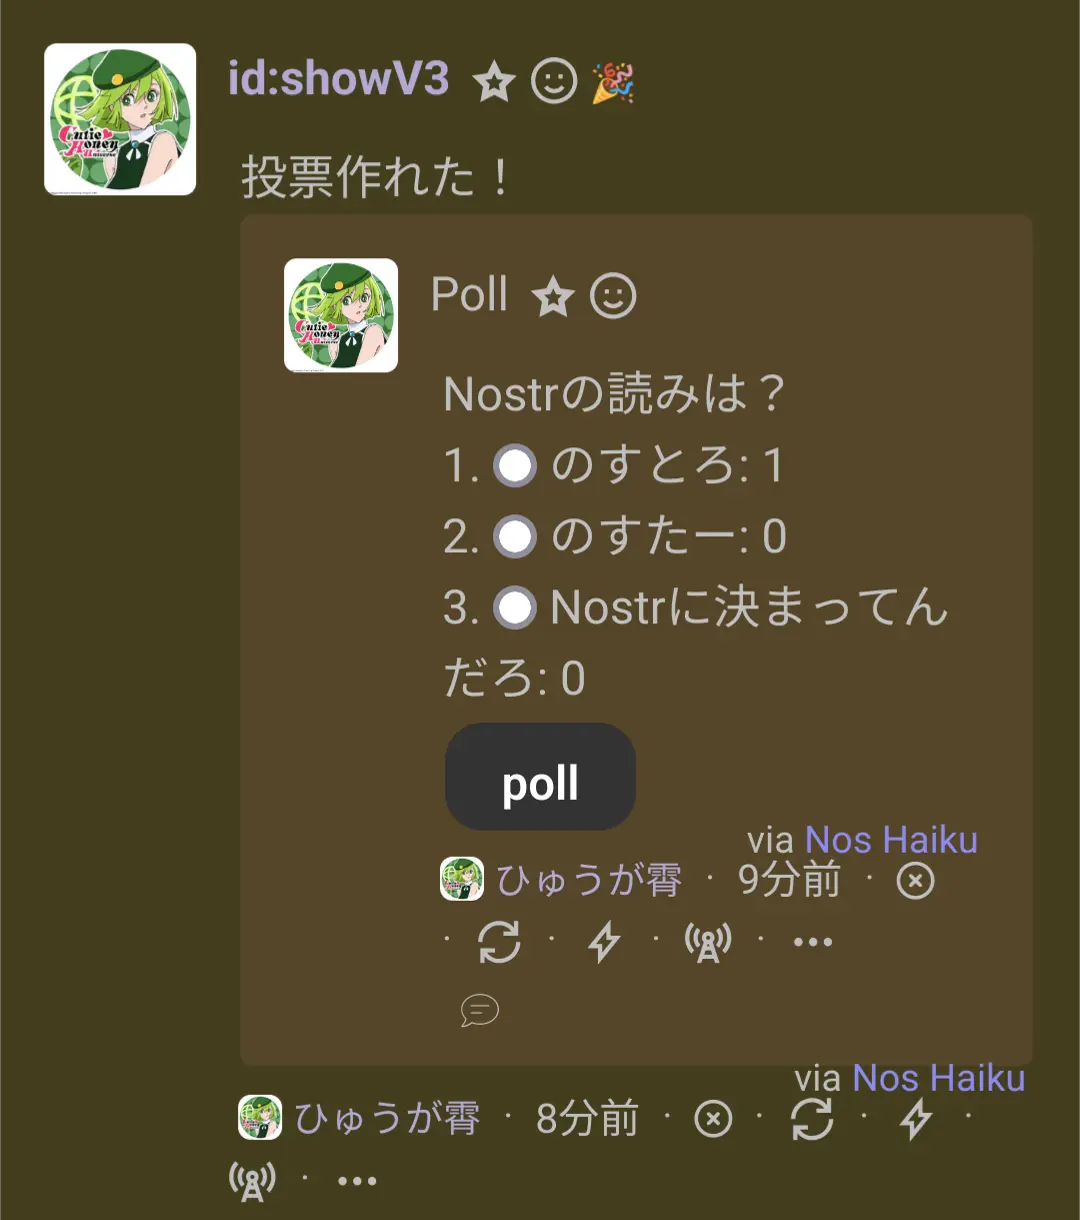The width and height of the screenshot is (1080, 1220).
Task: Click the smiley icon beside id:showV3
Action: tap(554, 81)
